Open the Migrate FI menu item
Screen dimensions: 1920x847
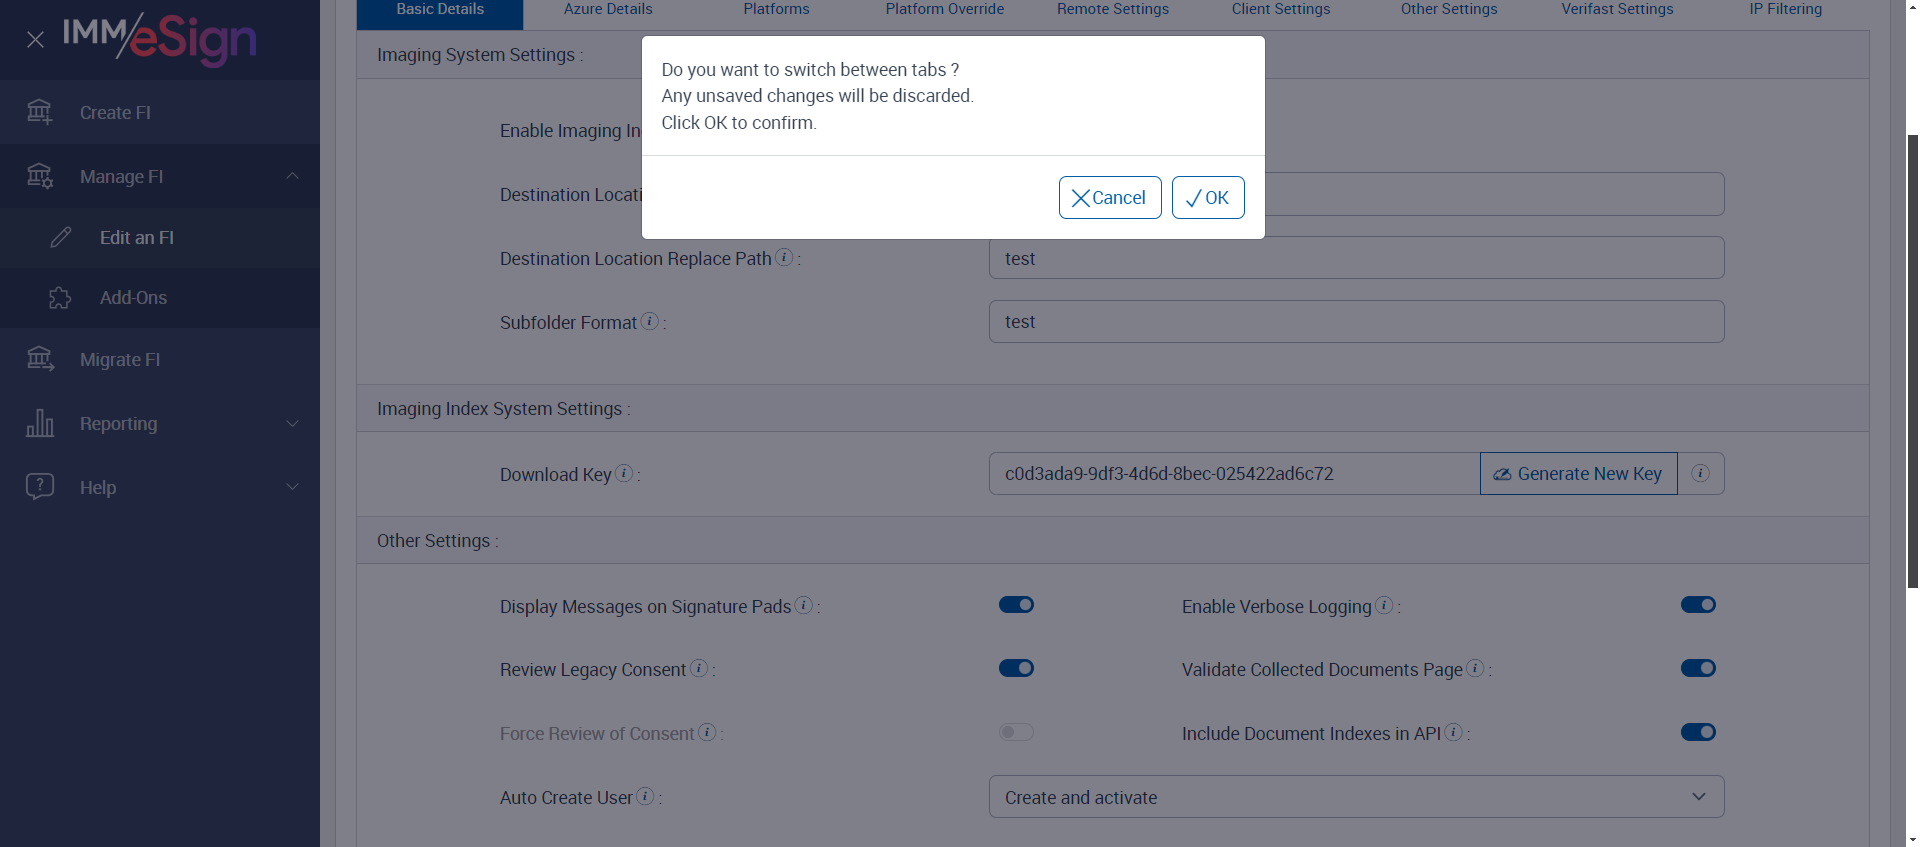(x=120, y=360)
